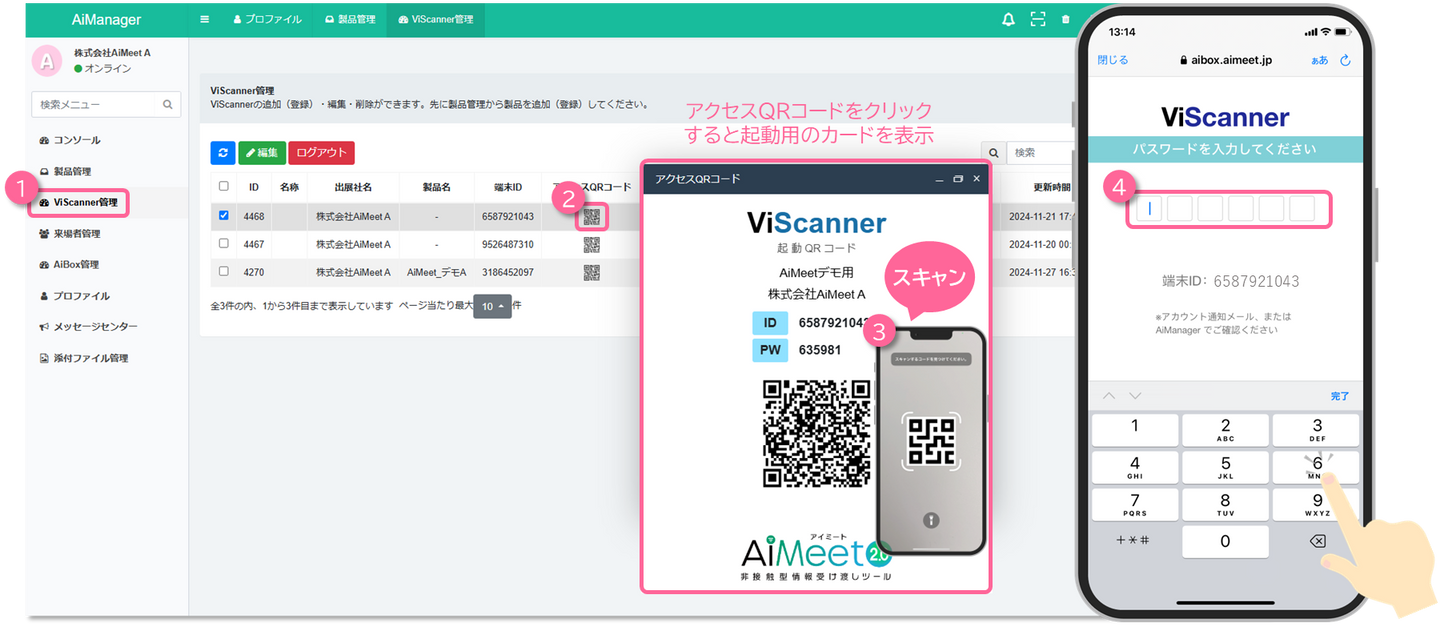Sort by the 端末ID column header
The image size is (1452, 639).
[508, 187]
